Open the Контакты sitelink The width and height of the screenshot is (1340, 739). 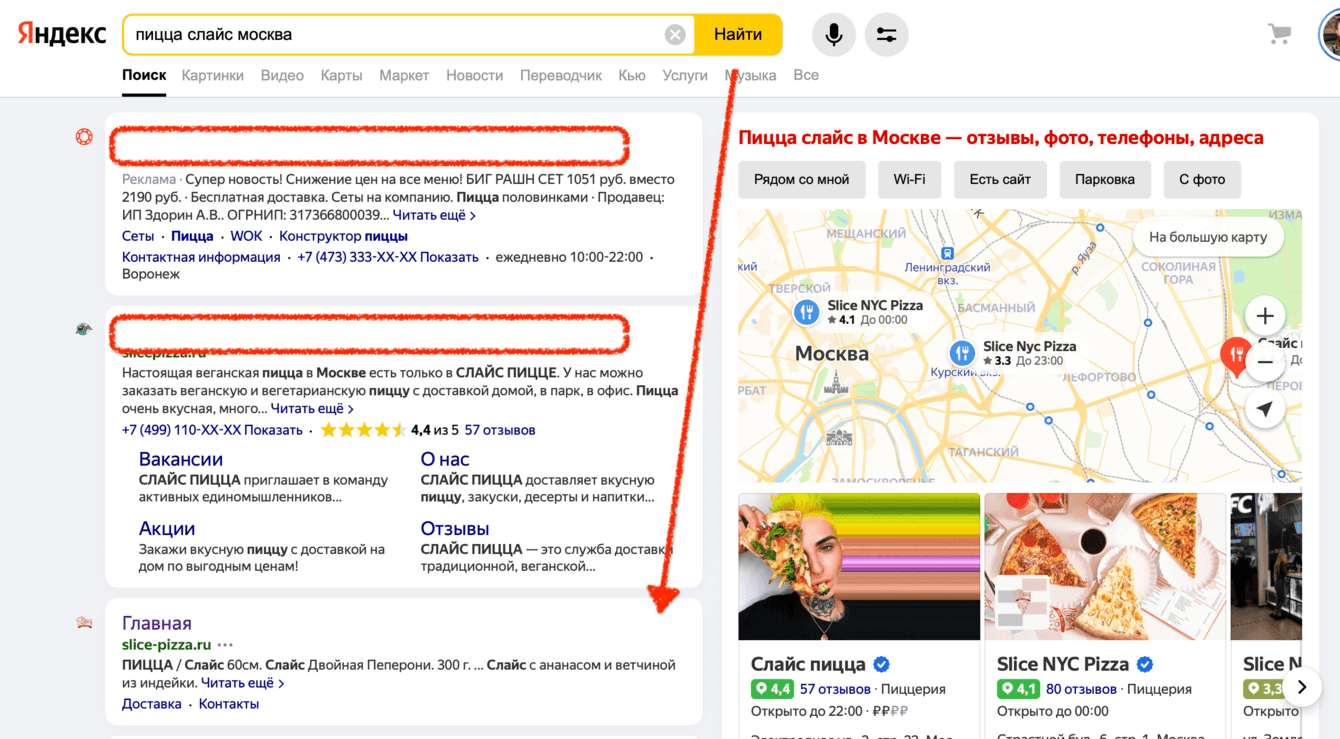point(229,704)
